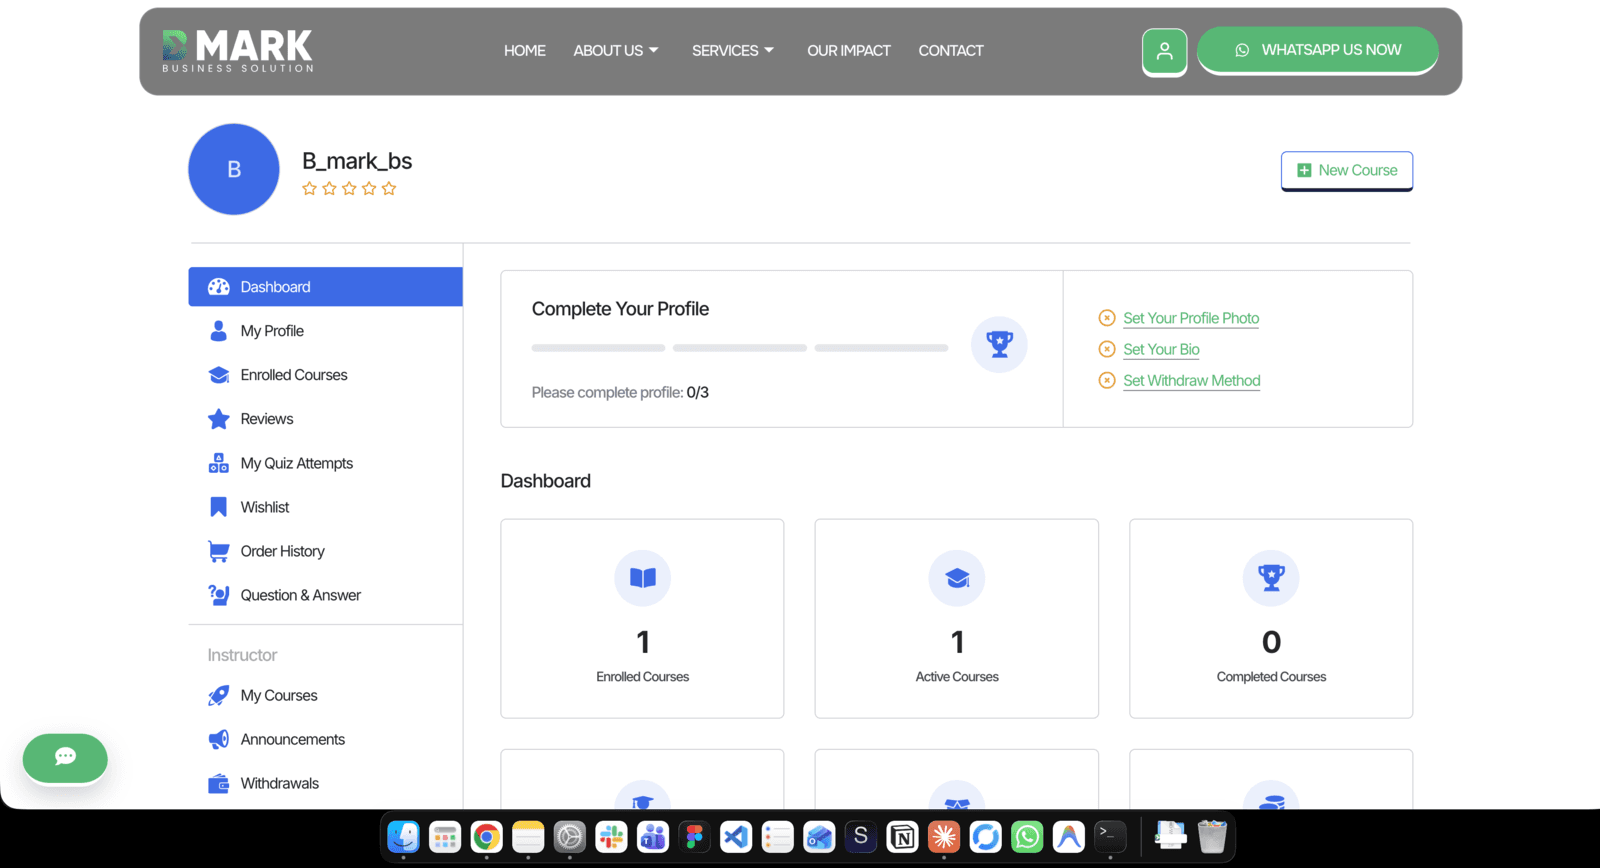Click the New Course button
This screenshot has height=868, width=1600.
coord(1347,171)
